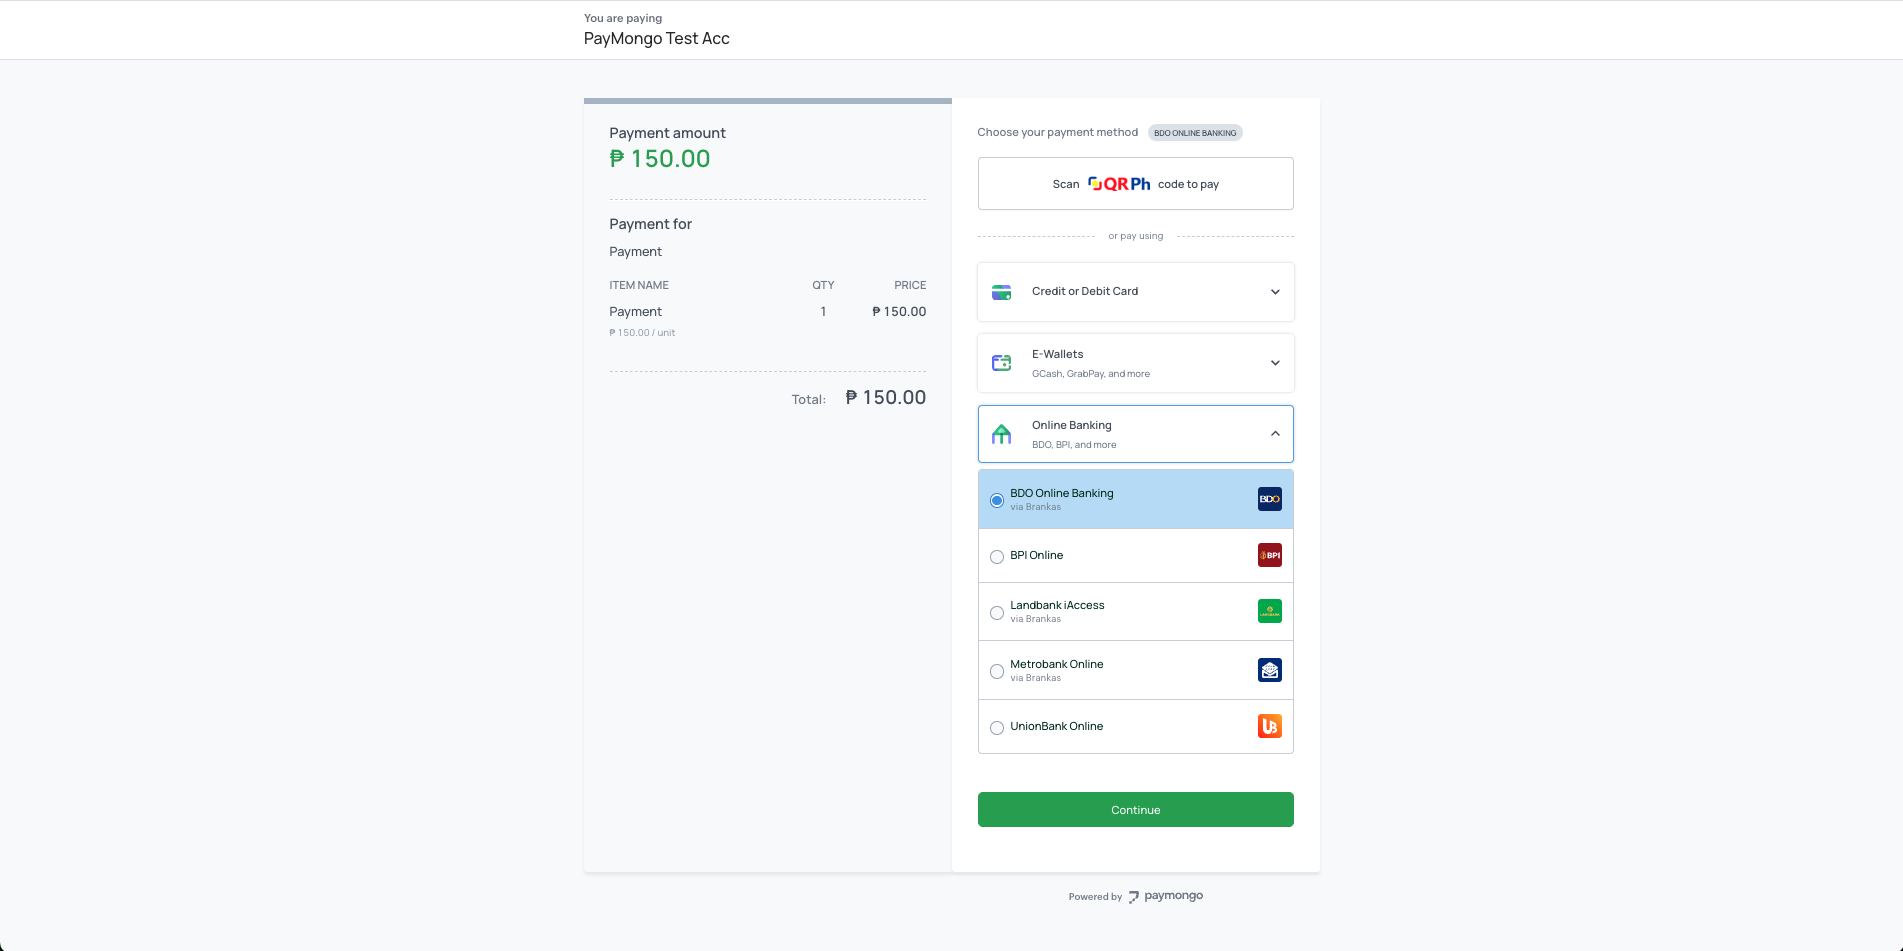The height and width of the screenshot is (951, 1903).
Task: Click the BDO bank logo icon
Action: tap(1269, 499)
